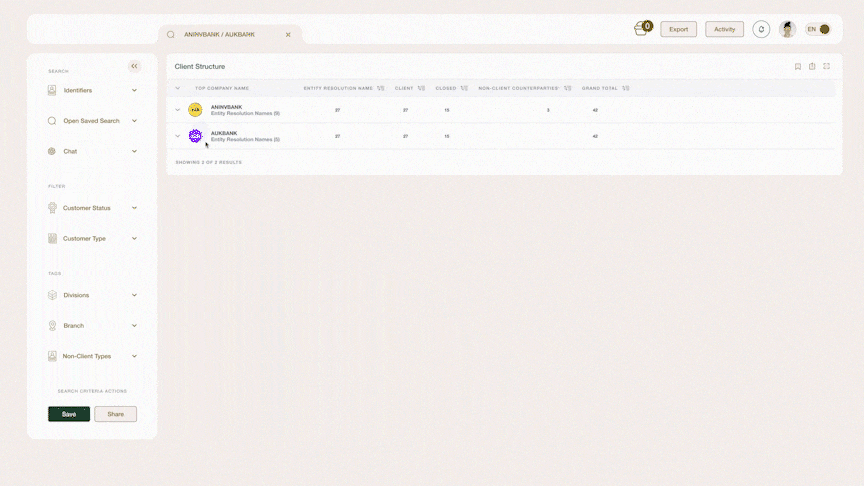864x486 pixels.
Task: Sort by the Grand Total column icon
Action: pyautogui.click(x=625, y=88)
